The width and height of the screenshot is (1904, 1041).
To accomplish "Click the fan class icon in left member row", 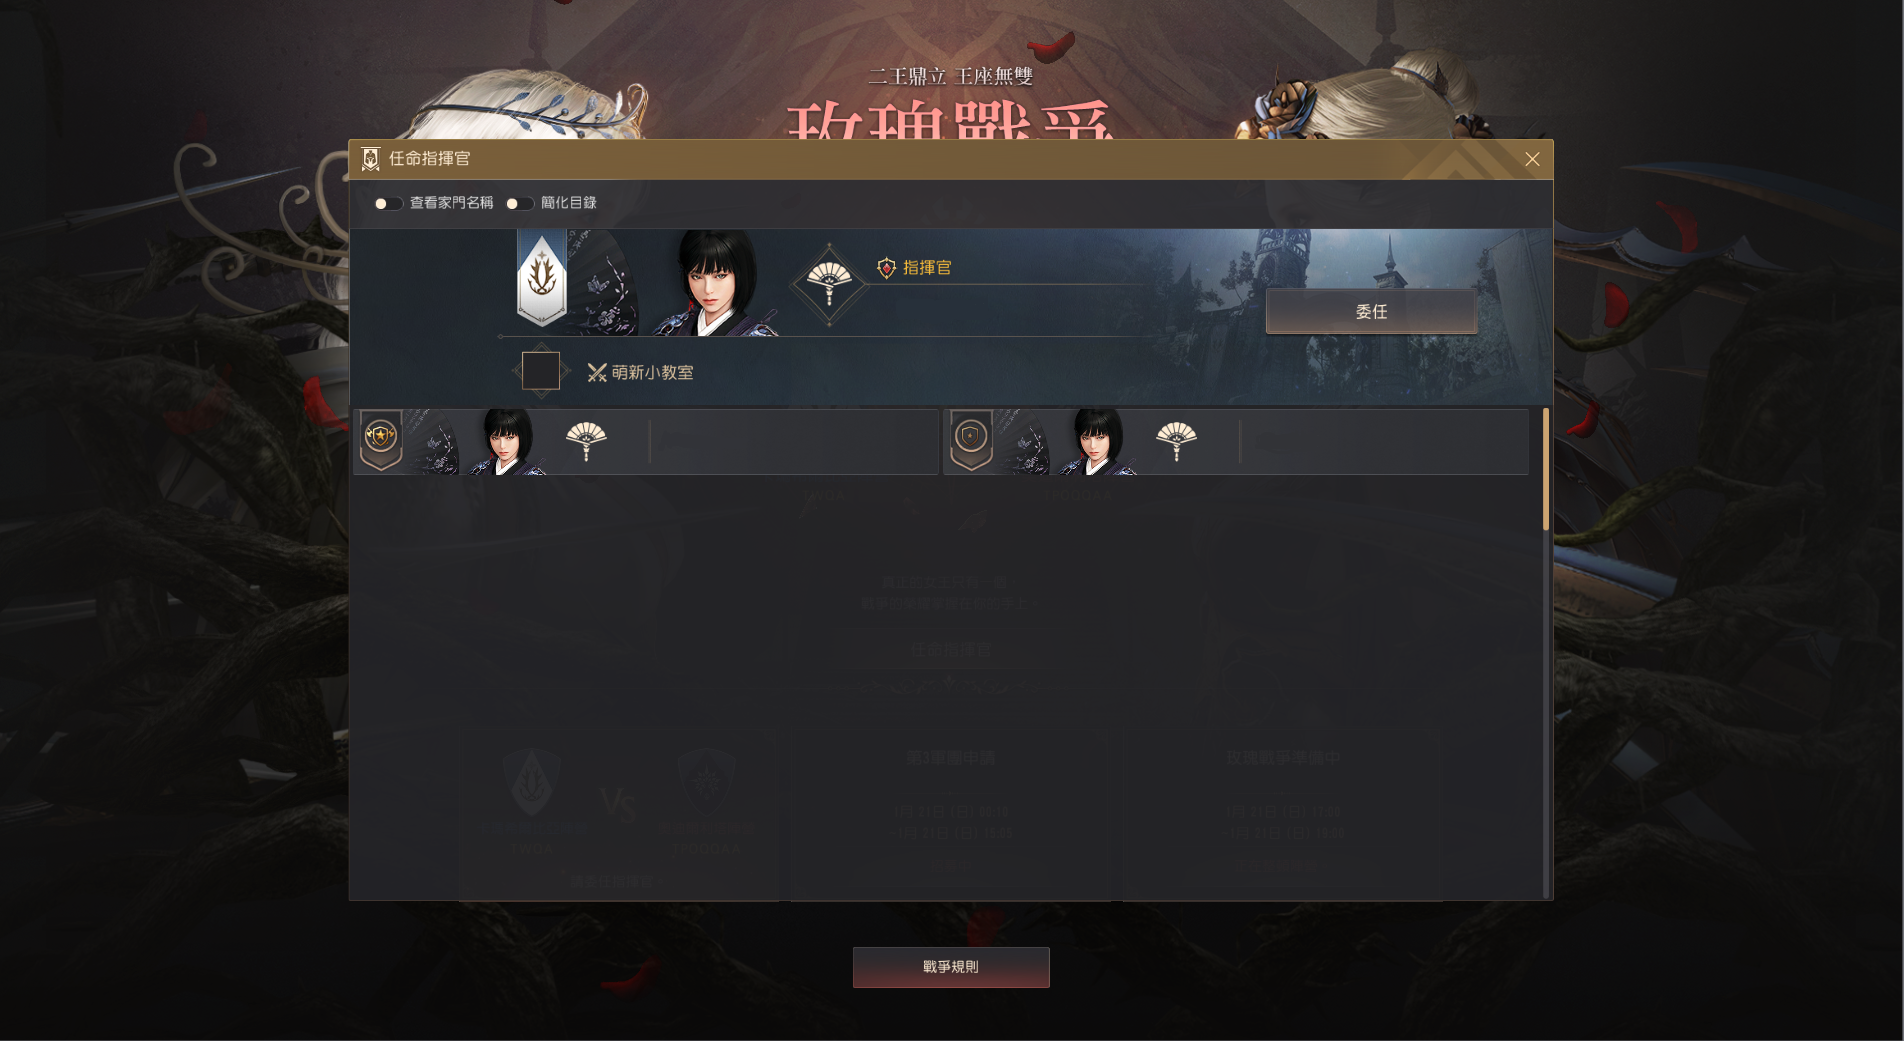I will (x=586, y=441).
